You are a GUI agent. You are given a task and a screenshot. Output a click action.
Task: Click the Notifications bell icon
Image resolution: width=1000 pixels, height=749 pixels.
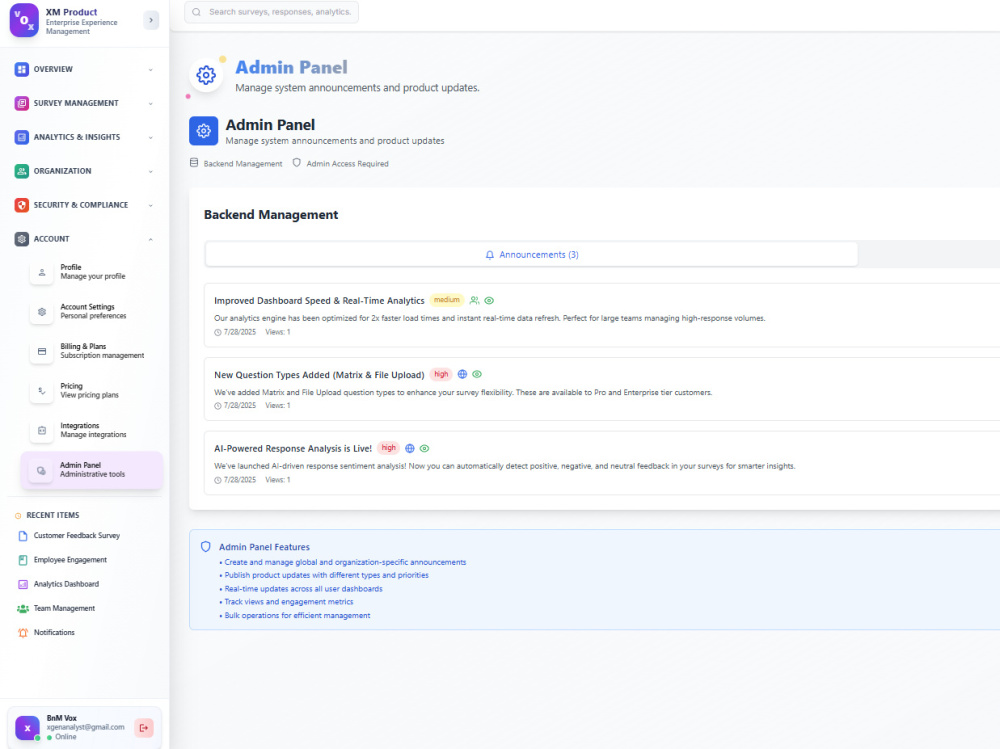click(x=23, y=633)
